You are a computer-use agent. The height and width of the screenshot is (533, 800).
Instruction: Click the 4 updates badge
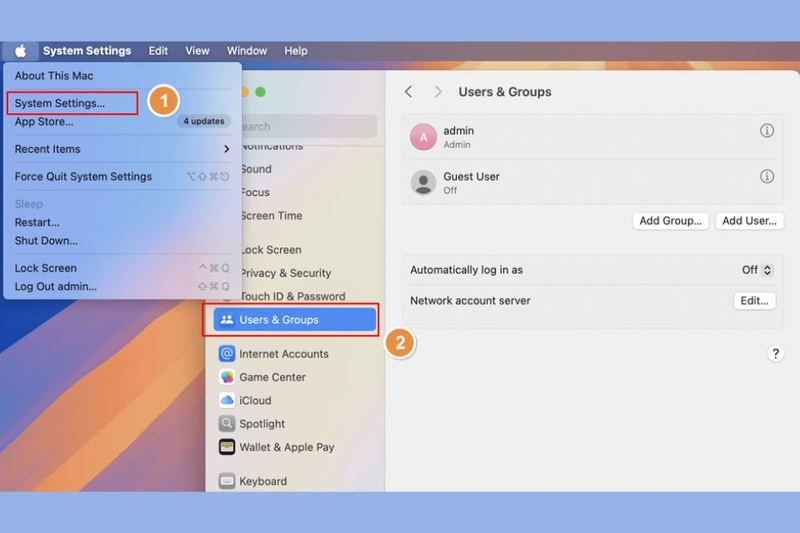pyautogui.click(x=204, y=121)
